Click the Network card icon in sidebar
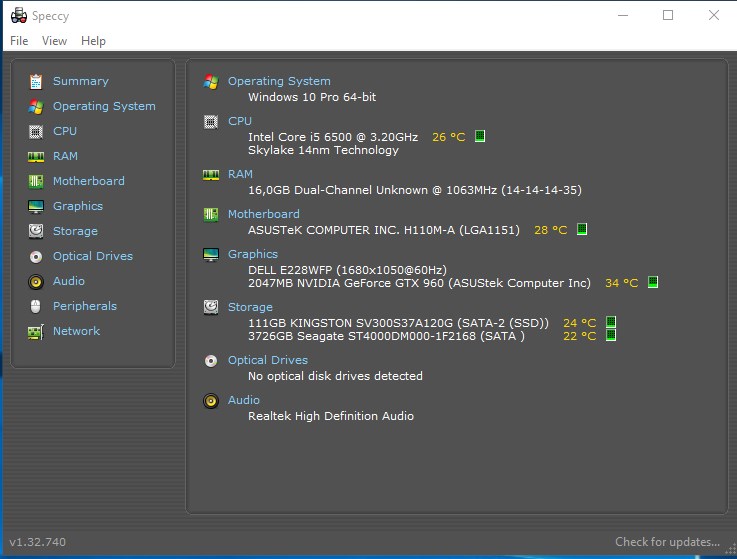737x559 pixels. click(x=36, y=332)
